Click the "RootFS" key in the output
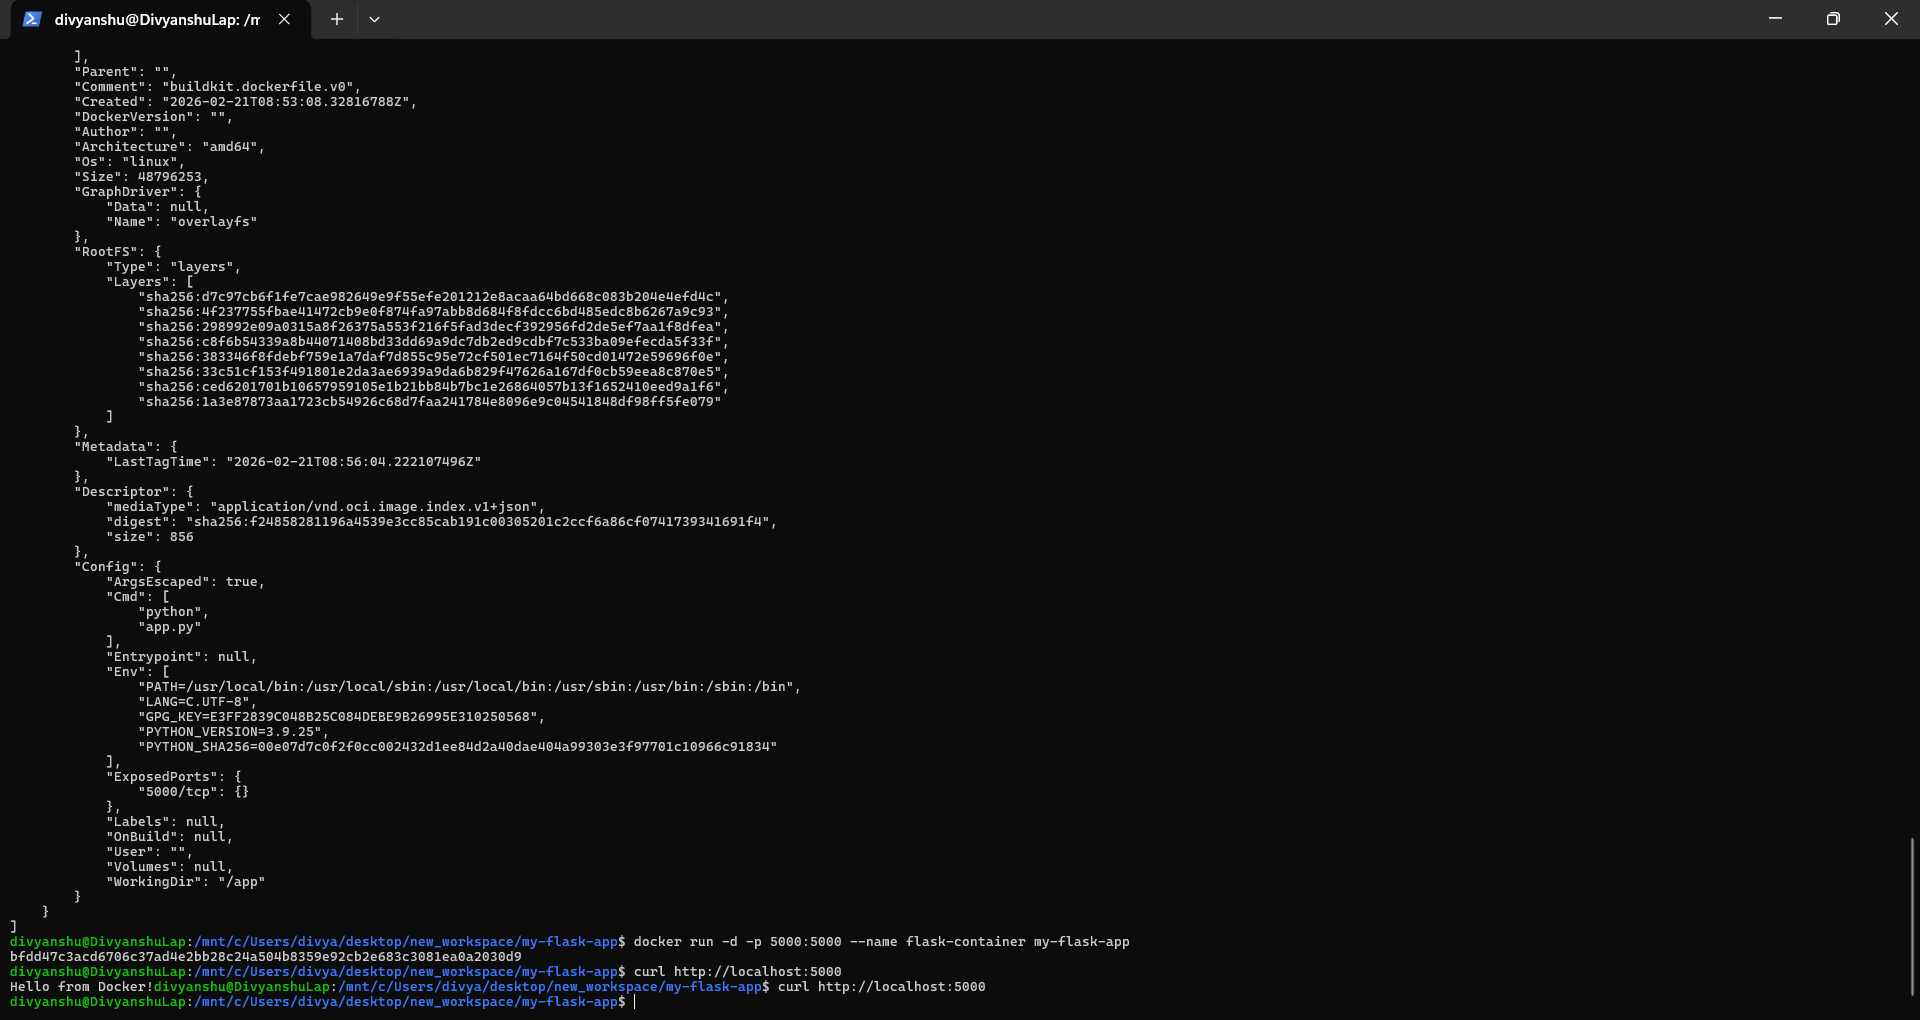The height and width of the screenshot is (1020, 1920). [x=109, y=252]
